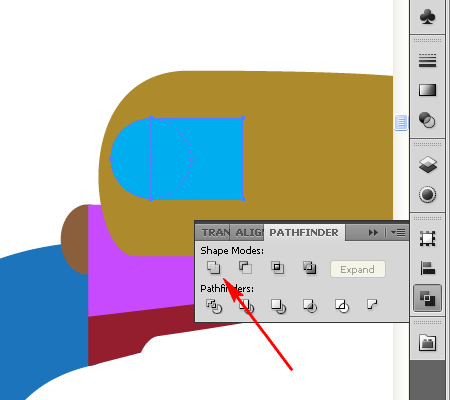Open the Appearance panel circle icon
The width and height of the screenshot is (450, 400).
(428, 194)
